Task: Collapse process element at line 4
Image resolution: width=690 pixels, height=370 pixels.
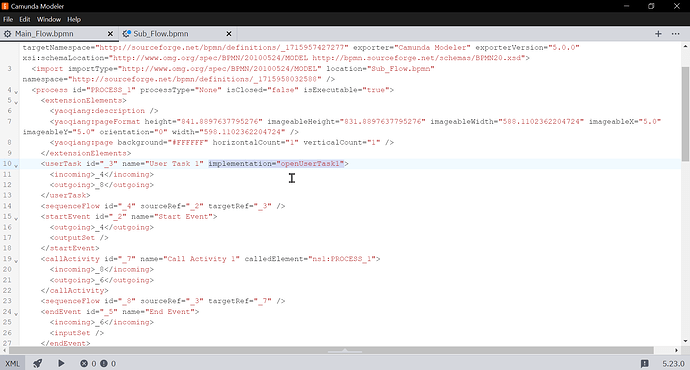Action: pyautogui.click(x=16, y=92)
